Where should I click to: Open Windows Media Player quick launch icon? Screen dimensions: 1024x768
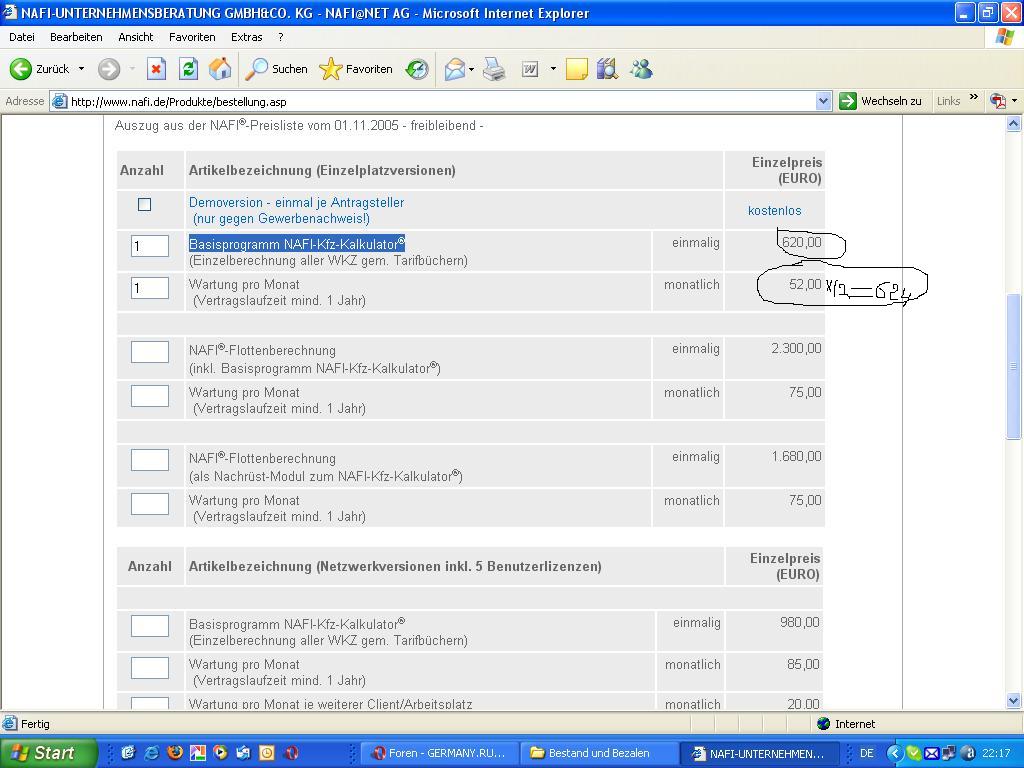point(221,753)
